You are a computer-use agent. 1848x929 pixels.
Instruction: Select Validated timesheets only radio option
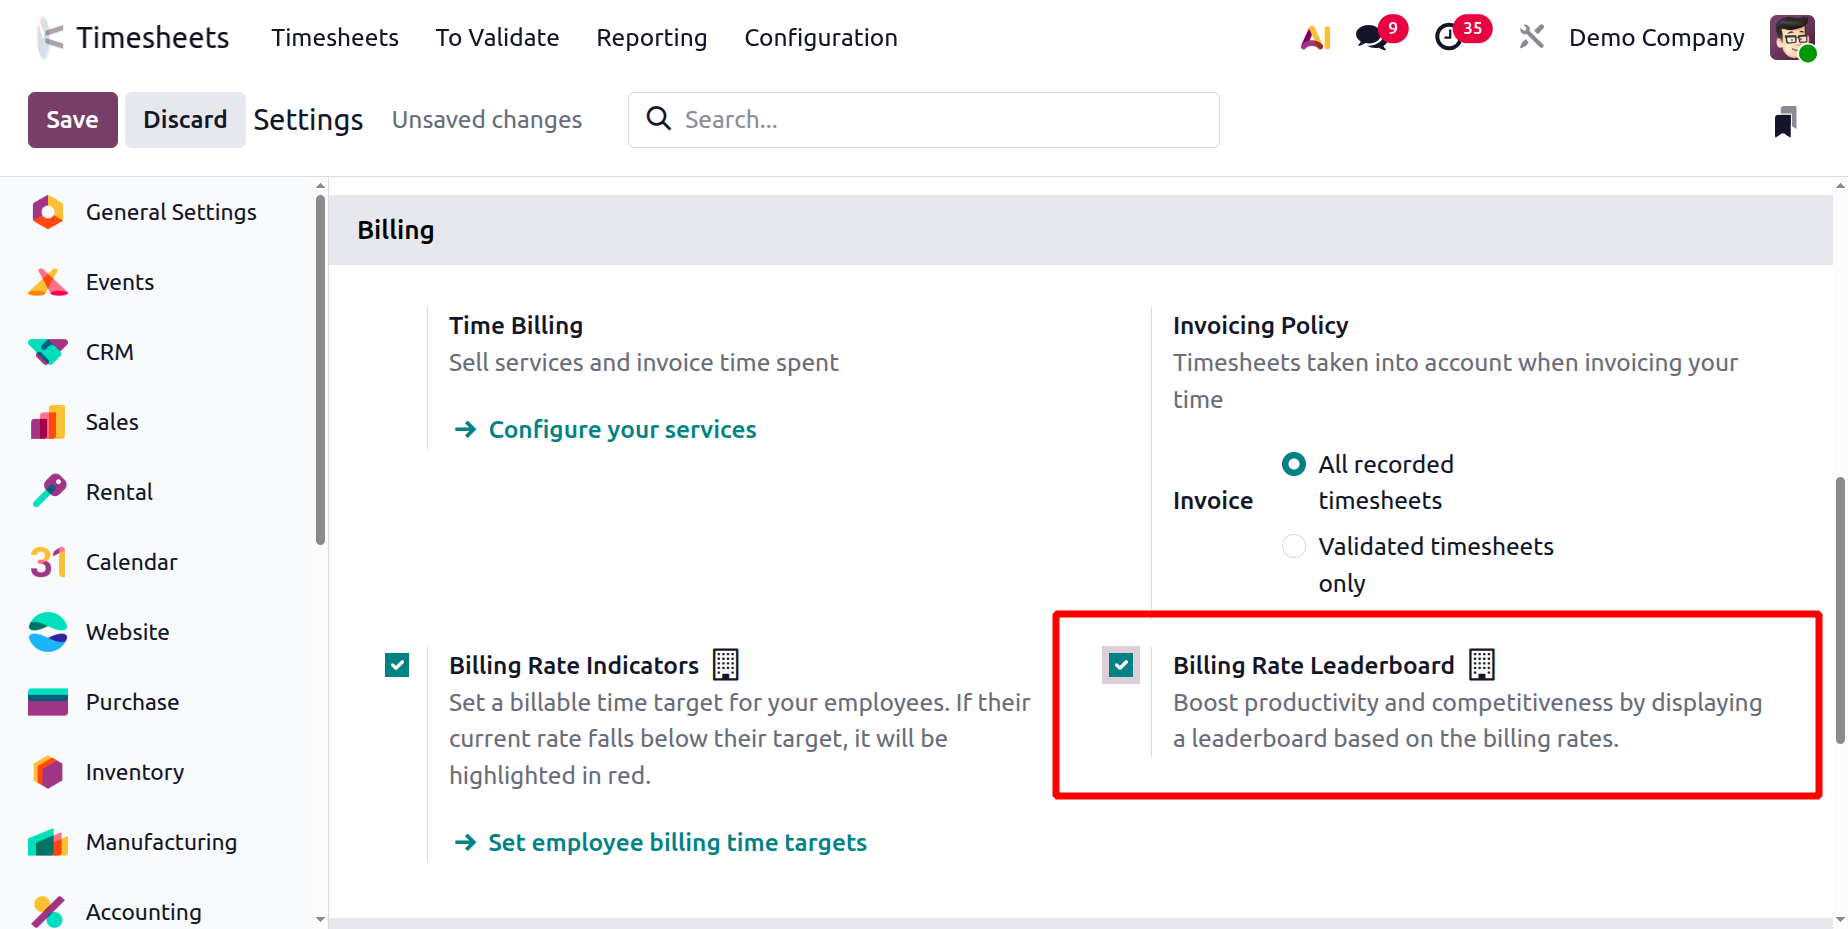click(1294, 546)
